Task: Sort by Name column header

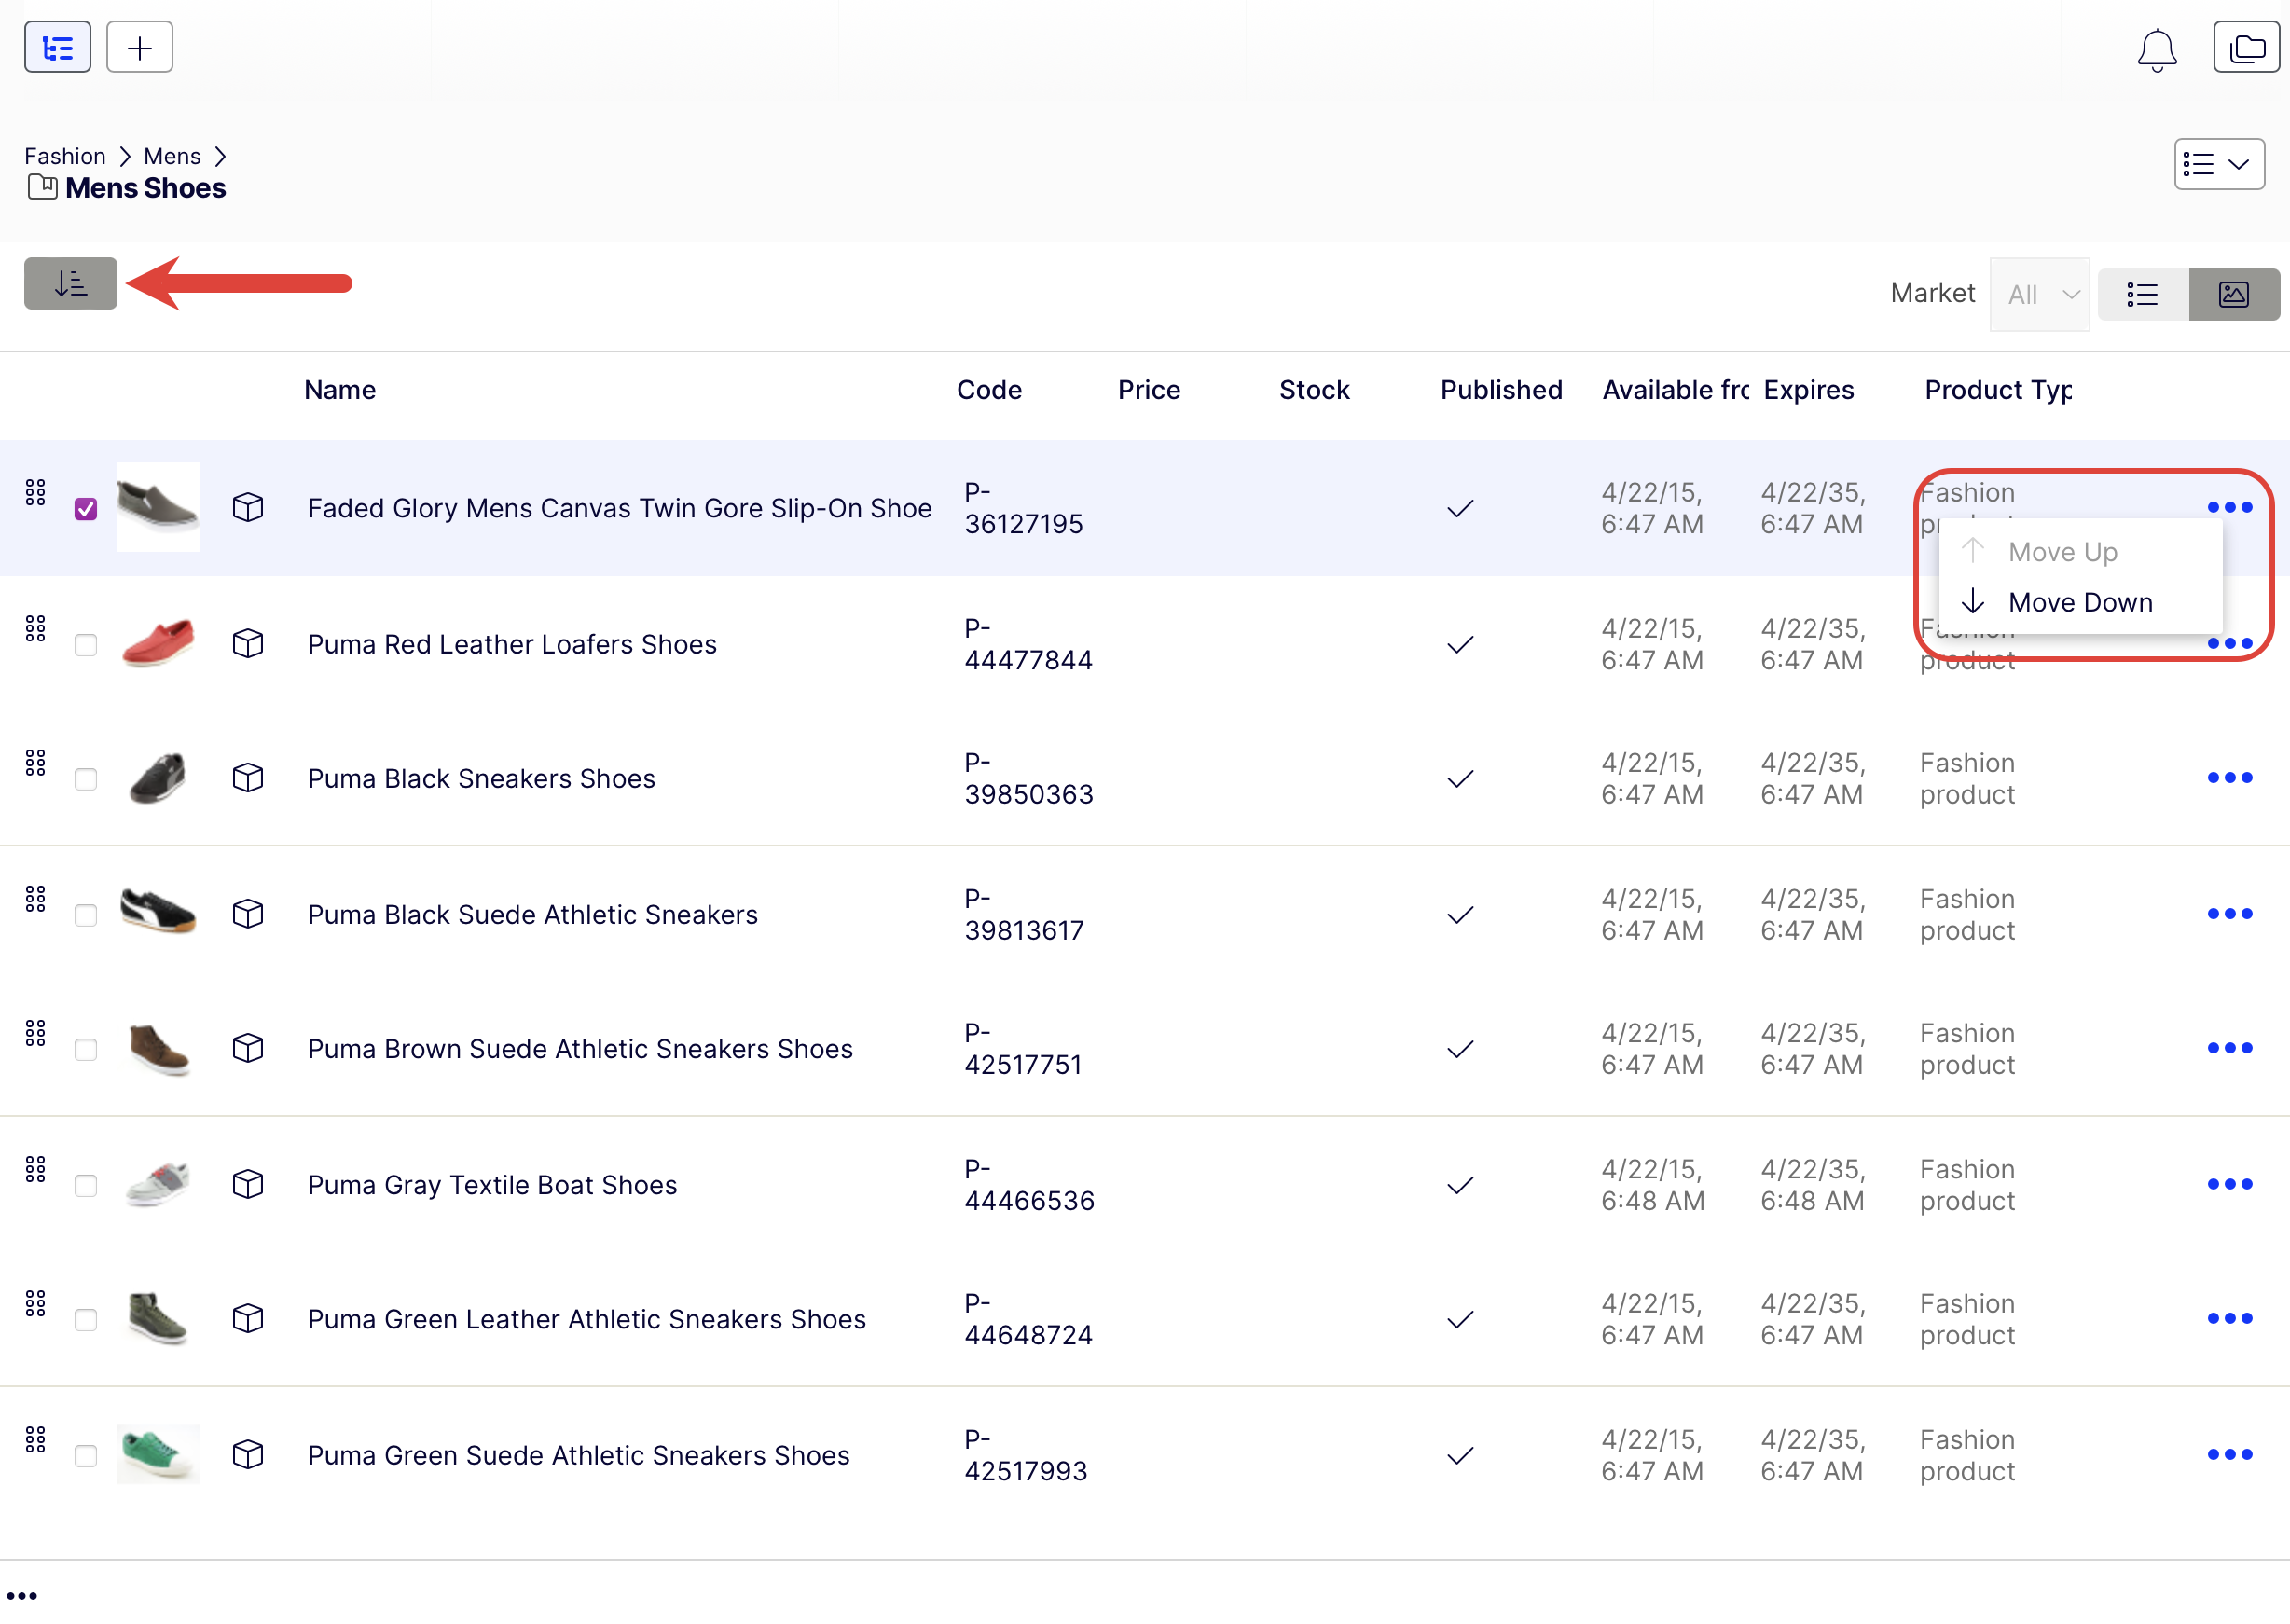Action: pos(340,389)
